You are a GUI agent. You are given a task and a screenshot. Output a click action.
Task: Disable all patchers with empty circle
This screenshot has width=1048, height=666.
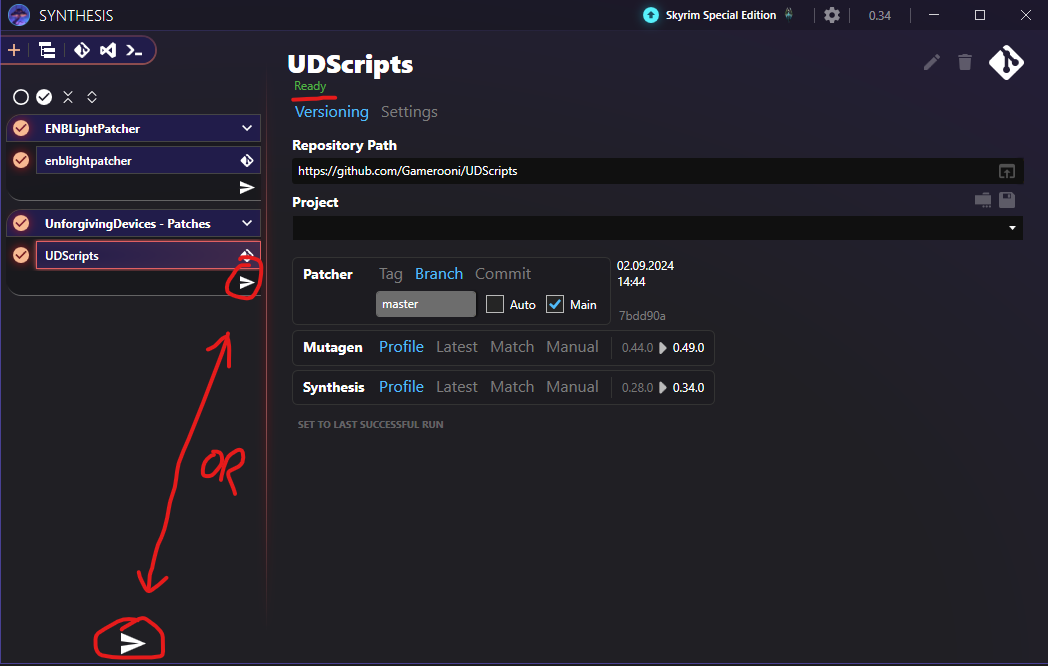tap(21, 98)
